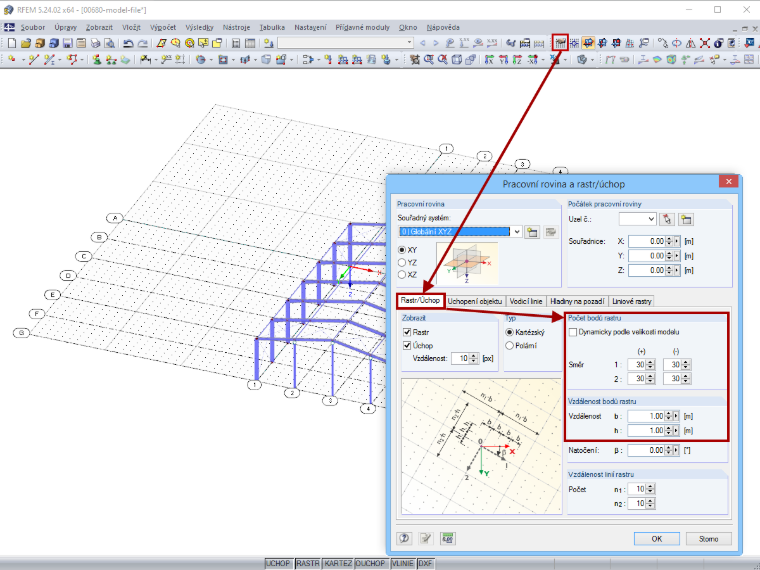The width and height of the screenshot is (760, 570).
Task: Click the model info 'i' sphere icon
Action: tap(718, 43)
